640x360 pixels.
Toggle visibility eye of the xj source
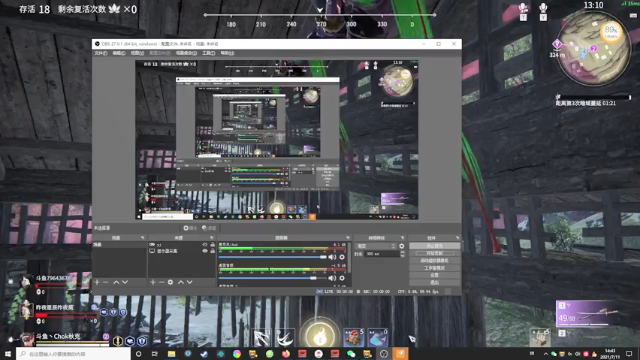click(x=205, y=244)
